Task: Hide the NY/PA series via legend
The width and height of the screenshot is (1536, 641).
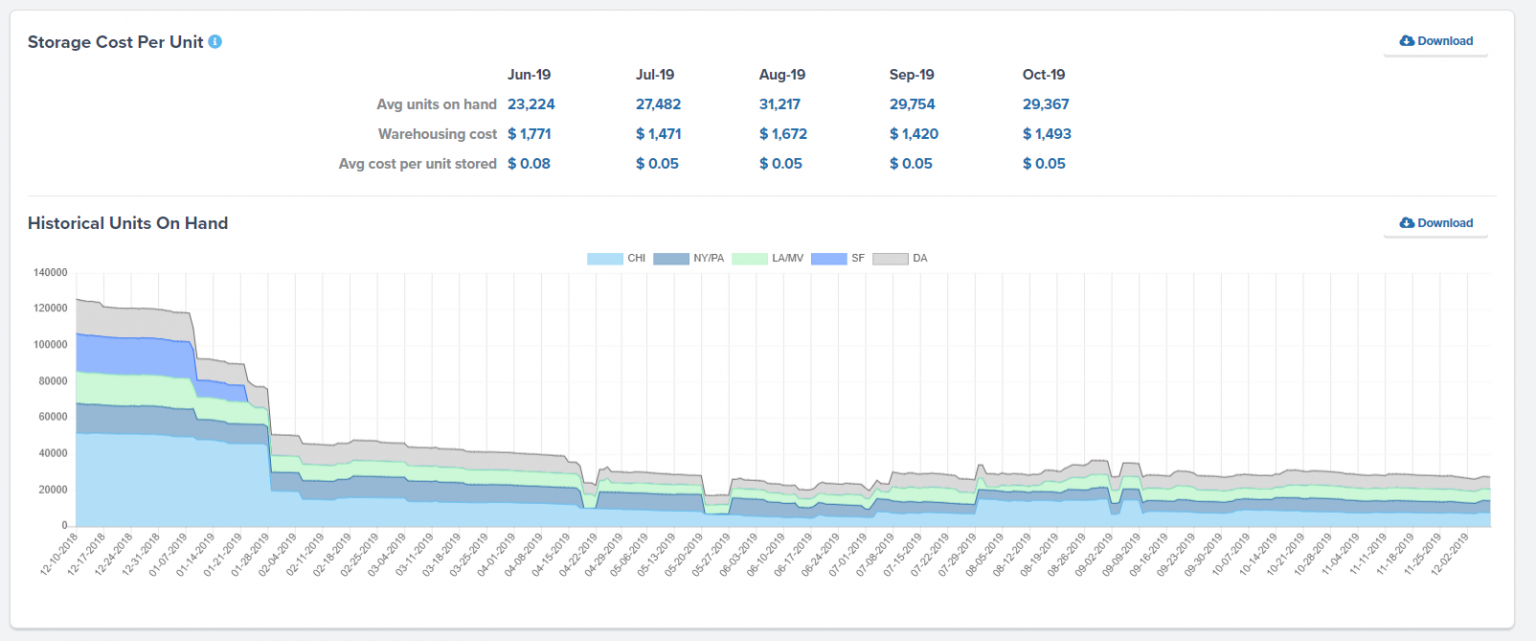Action: point(688,259)
